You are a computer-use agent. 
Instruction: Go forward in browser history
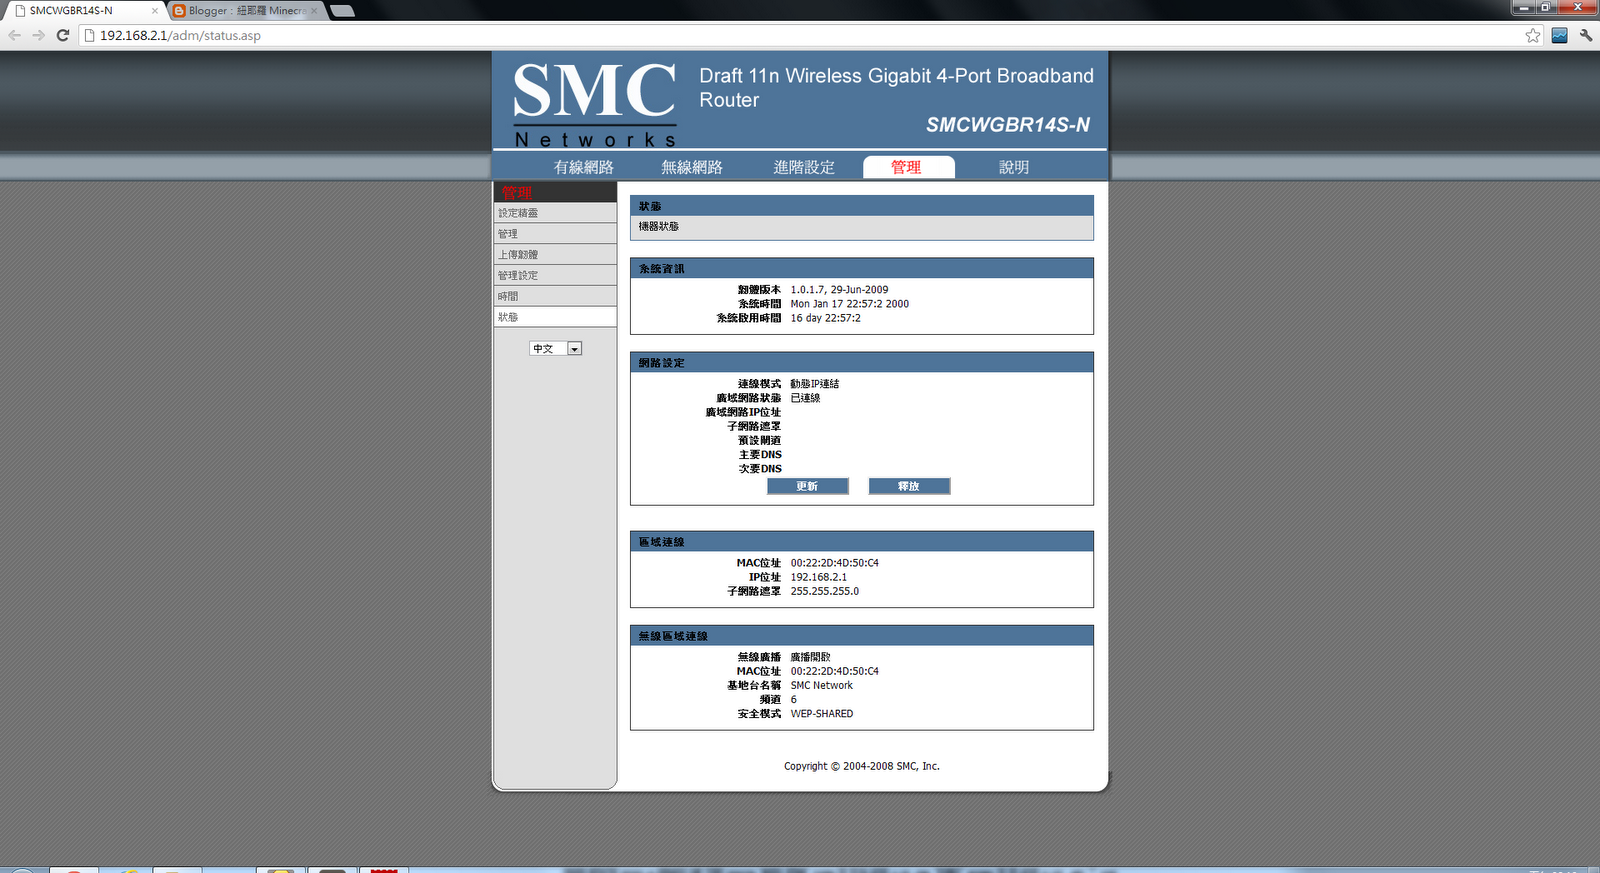pos(38,35)
